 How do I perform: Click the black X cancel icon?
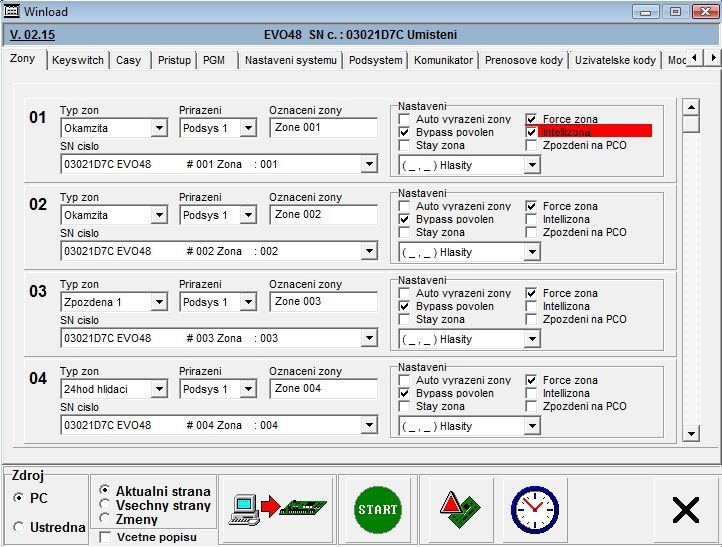click(685, 510)
